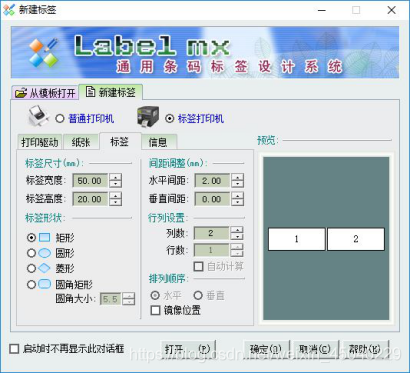The height and width of the screenshot is (373, 411).
Task: Click the 圆角大小 spinner arrows
Action: (x=129, y=299)
